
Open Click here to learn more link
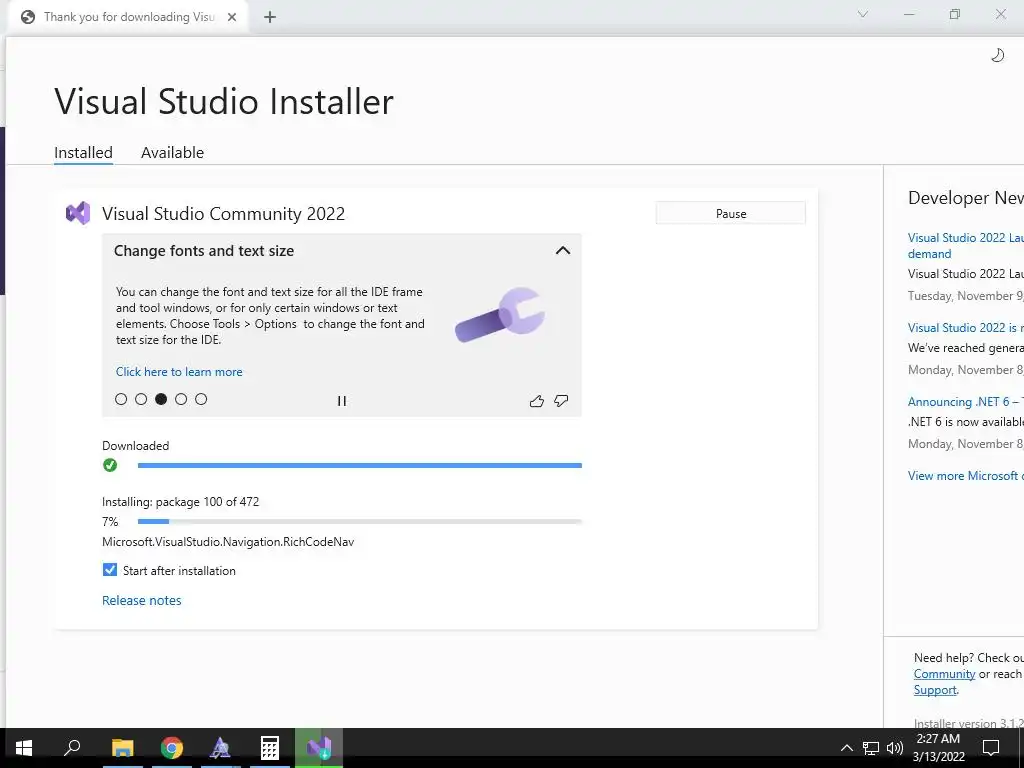coord(179,372)
